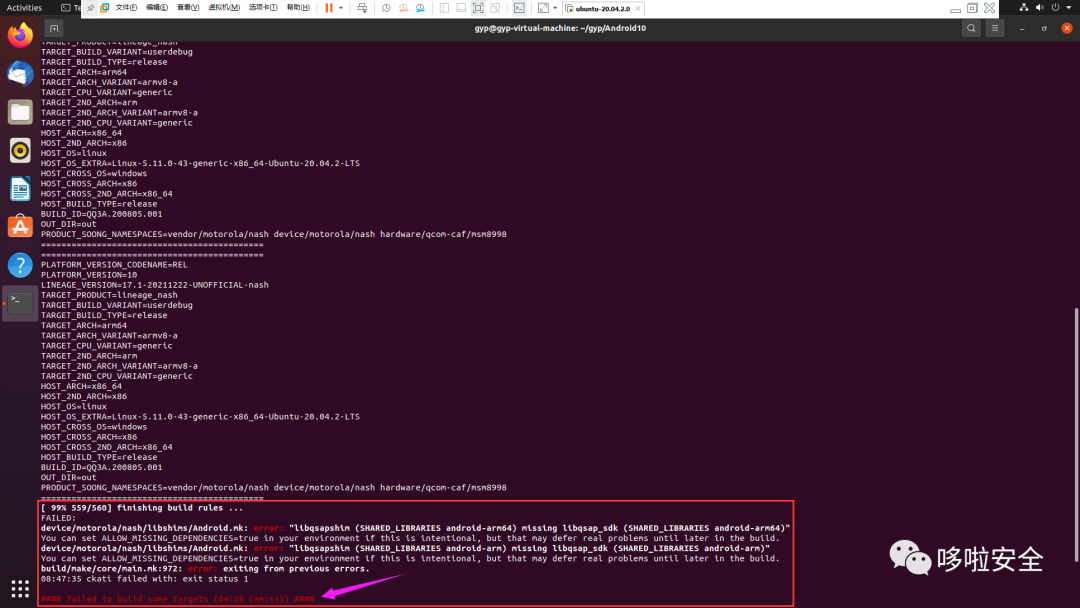
Task: Open VMware console view
Action: coord(519,8)
